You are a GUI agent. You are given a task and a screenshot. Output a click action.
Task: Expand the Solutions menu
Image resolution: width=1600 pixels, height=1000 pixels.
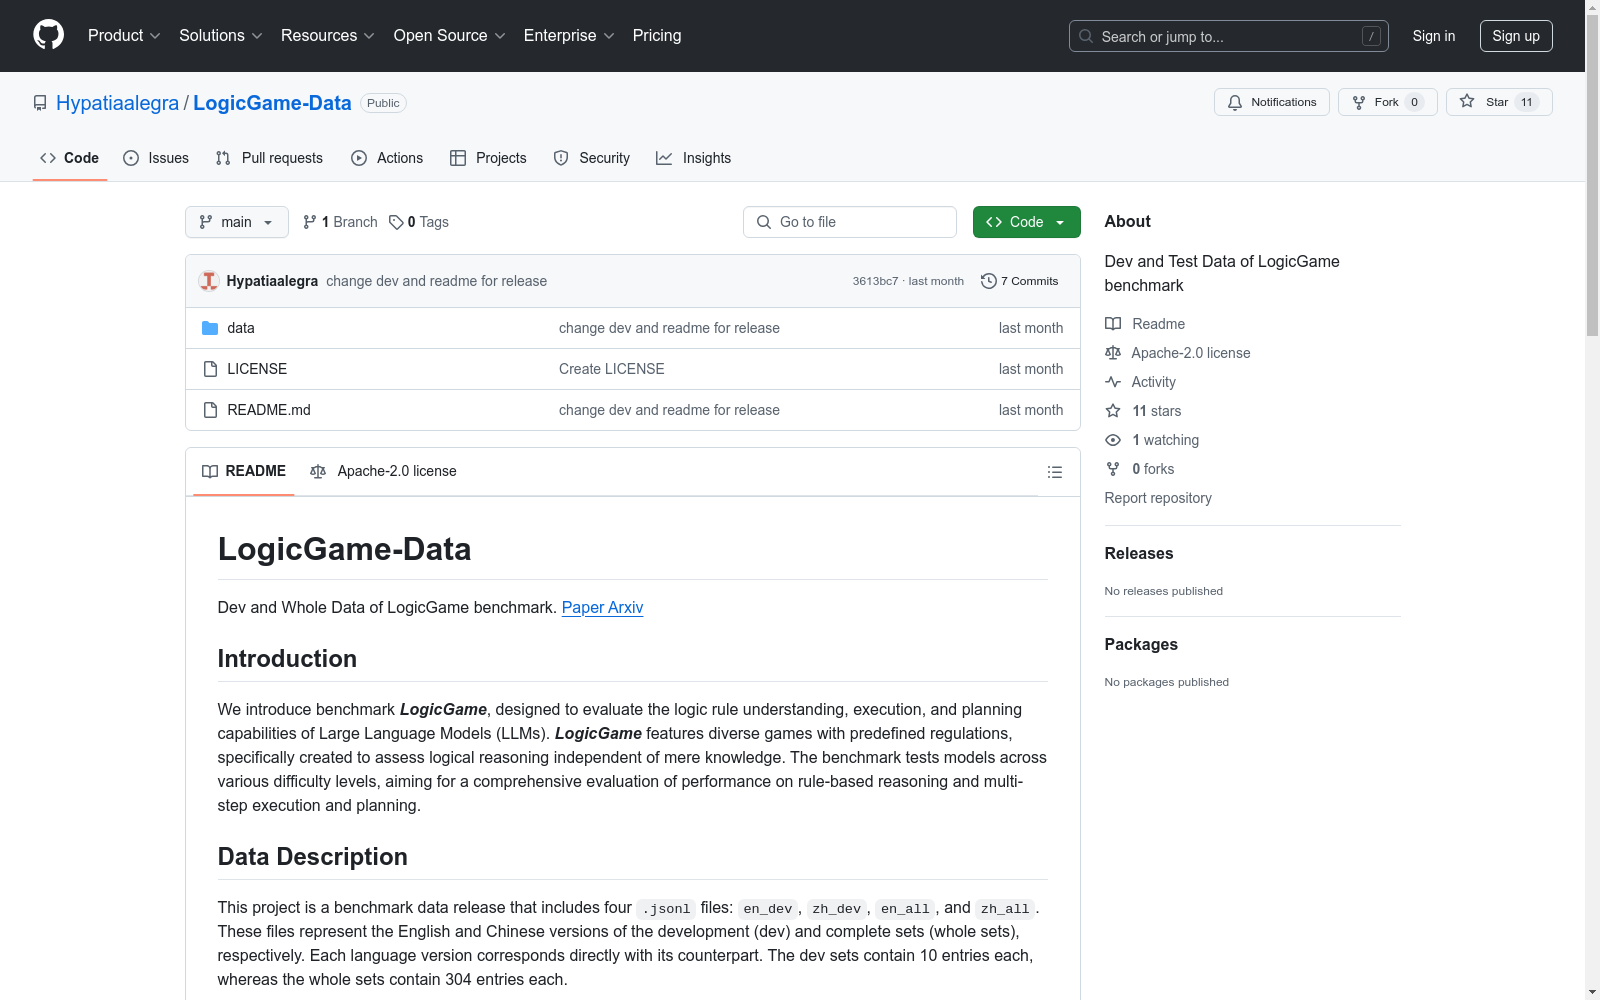point(221,36)
